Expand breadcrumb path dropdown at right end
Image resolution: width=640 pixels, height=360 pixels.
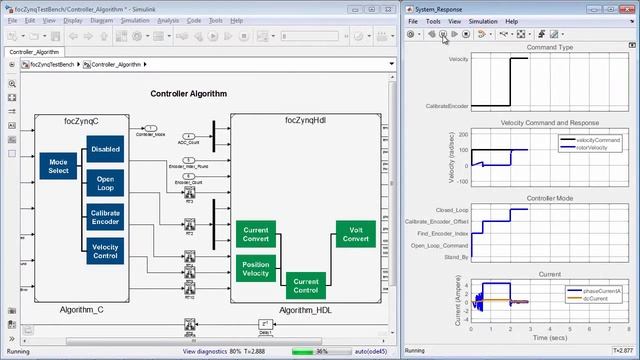coord(391,64)
